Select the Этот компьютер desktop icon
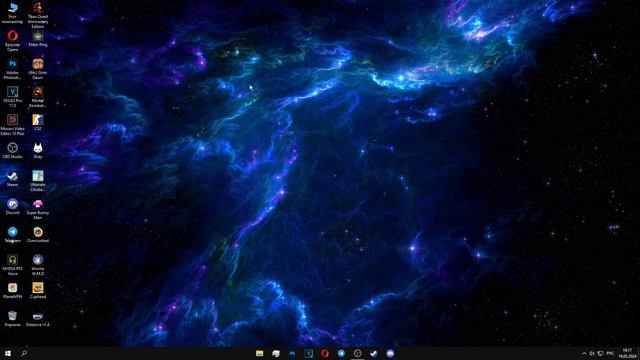Viewport: 640px width, 360px height. tap(12, 13)
